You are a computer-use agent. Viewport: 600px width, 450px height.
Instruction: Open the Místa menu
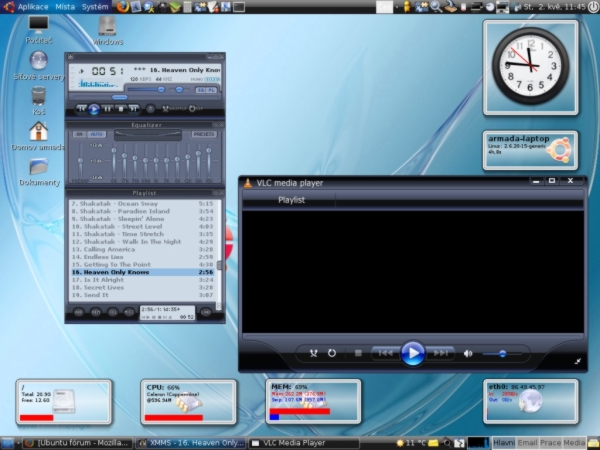coord(65,7)
